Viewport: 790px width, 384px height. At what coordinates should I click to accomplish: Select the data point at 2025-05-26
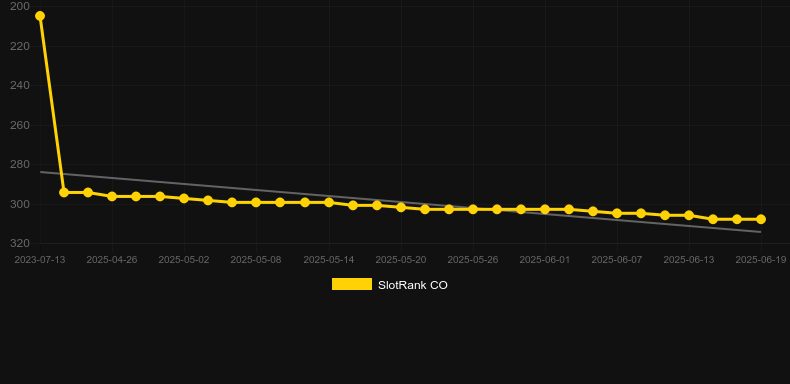point(473,209)
